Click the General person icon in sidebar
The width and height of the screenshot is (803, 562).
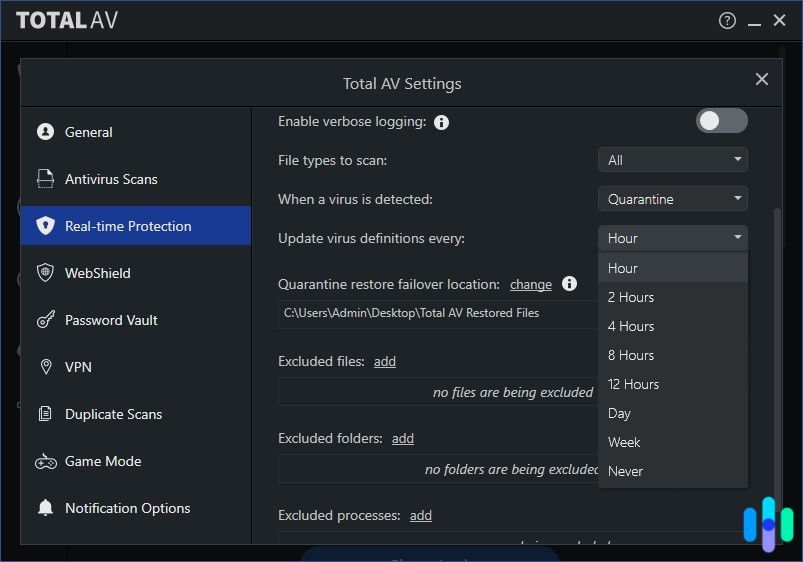[x=45, y=132]
